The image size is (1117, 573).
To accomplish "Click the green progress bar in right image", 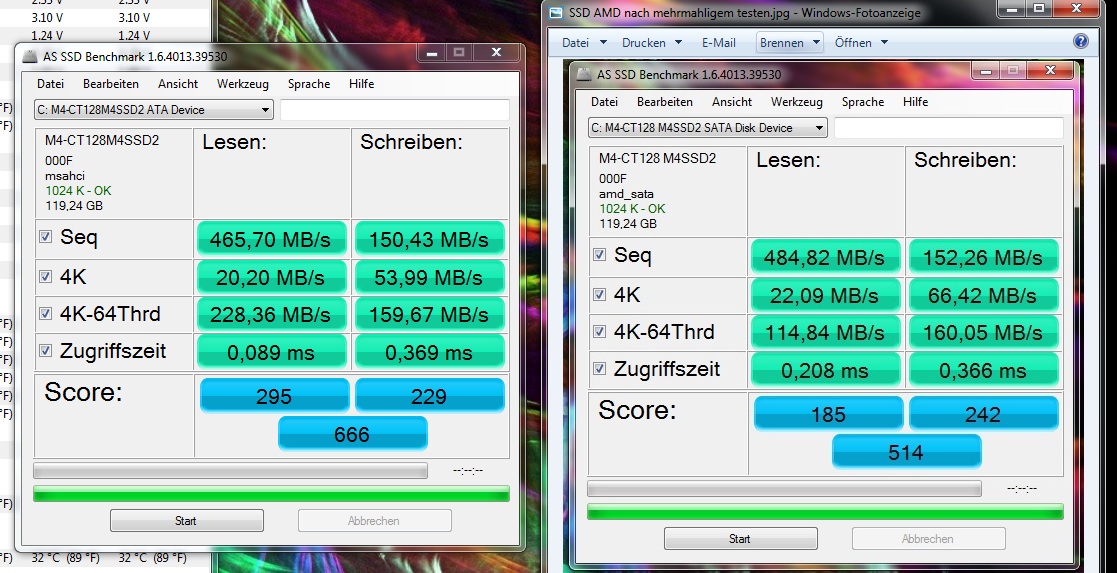I will (x=825, y=512).
